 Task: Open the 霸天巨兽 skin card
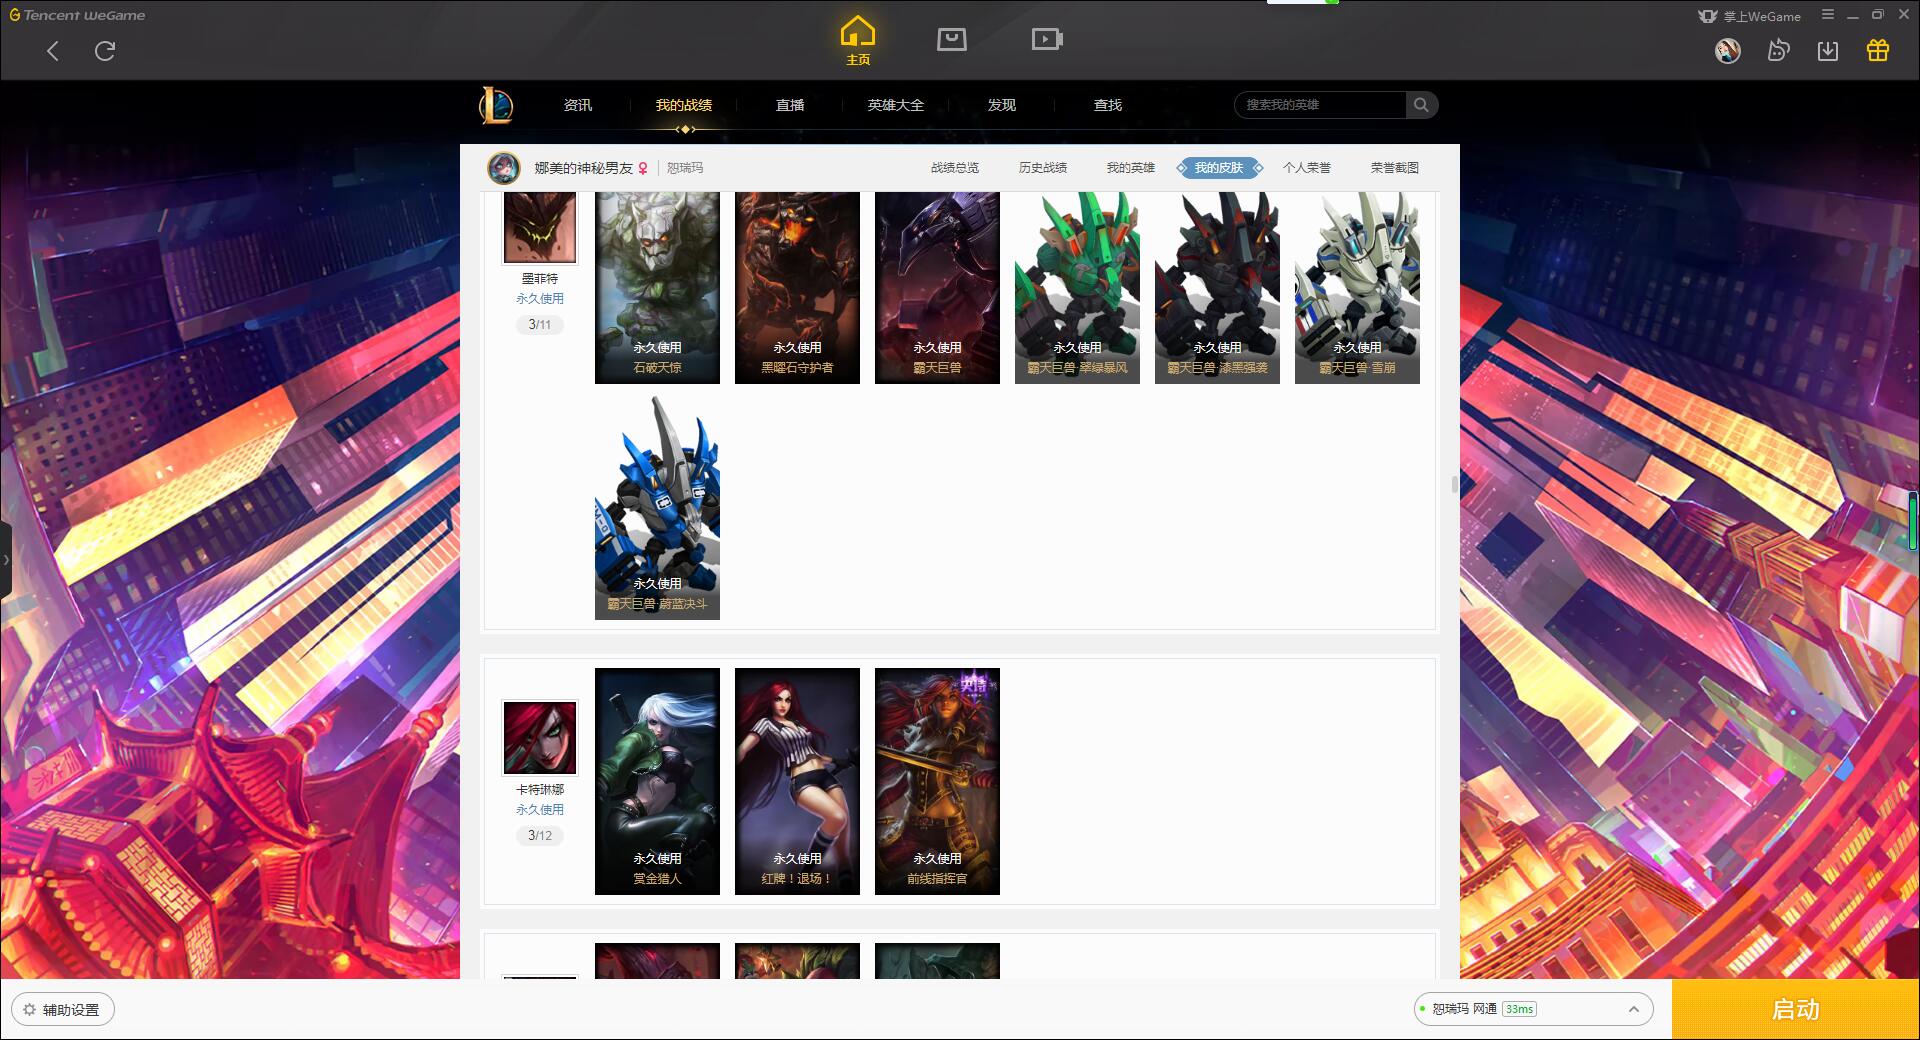(x=937, y=288)
